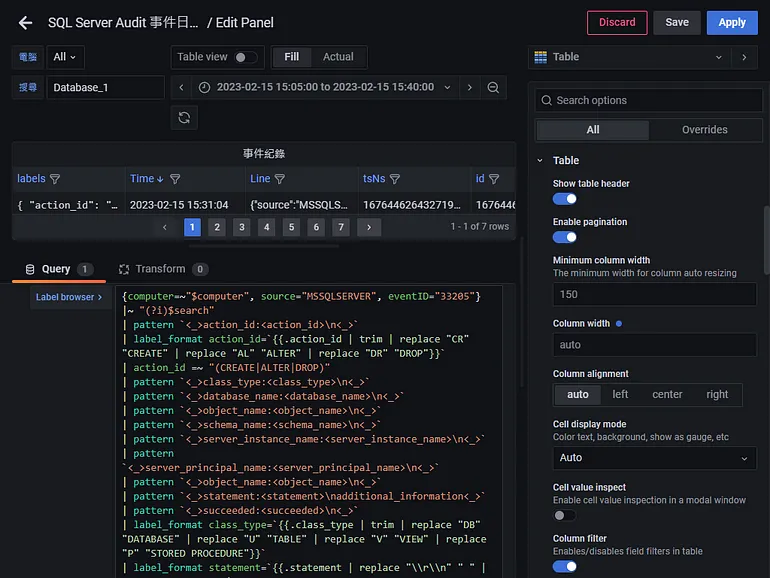Click the clock icon in the time picker
This screenshot has width=770, height=578.
click(x=204, y=87)
